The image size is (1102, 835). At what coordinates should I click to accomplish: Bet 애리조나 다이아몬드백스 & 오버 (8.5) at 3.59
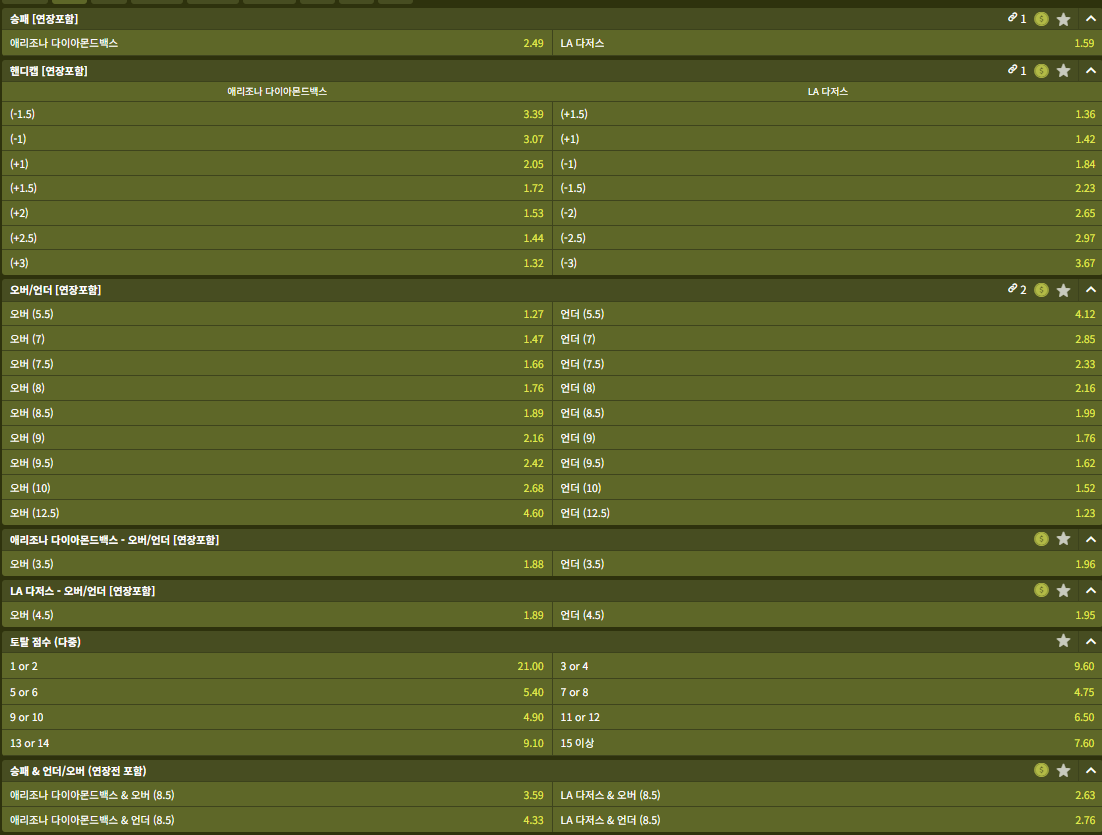tap(277, 795)
